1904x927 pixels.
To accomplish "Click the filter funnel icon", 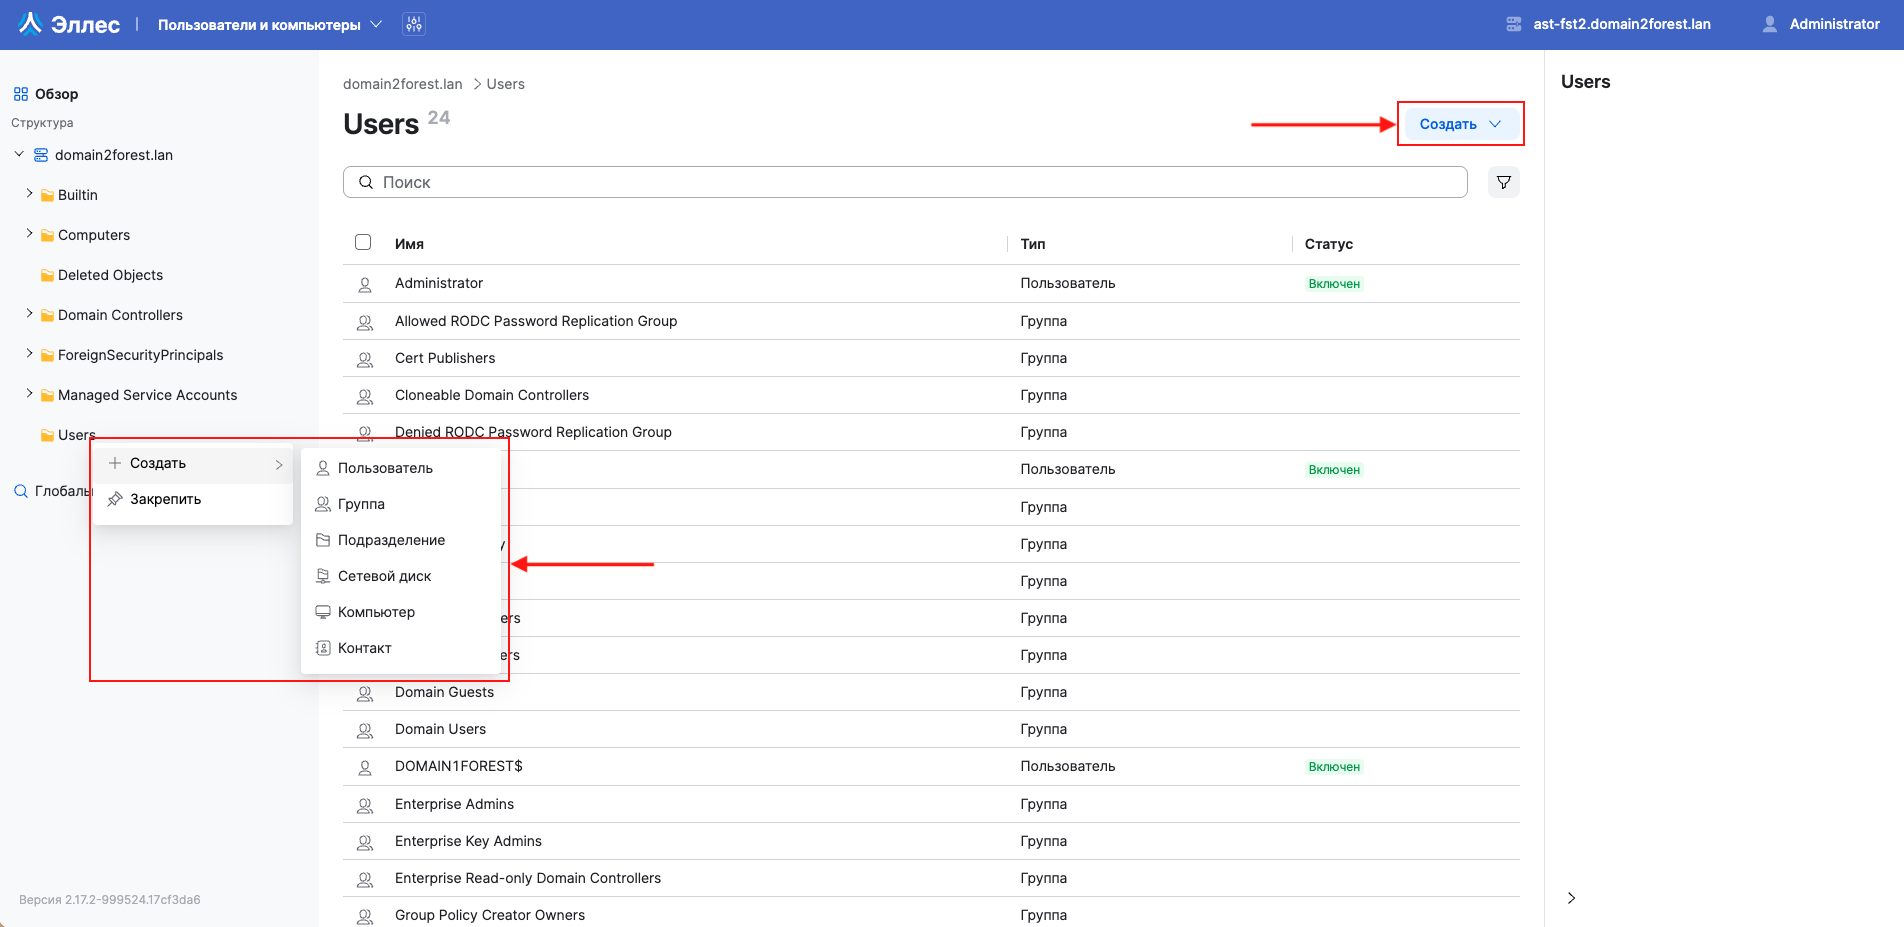I will coord(1503,182).
